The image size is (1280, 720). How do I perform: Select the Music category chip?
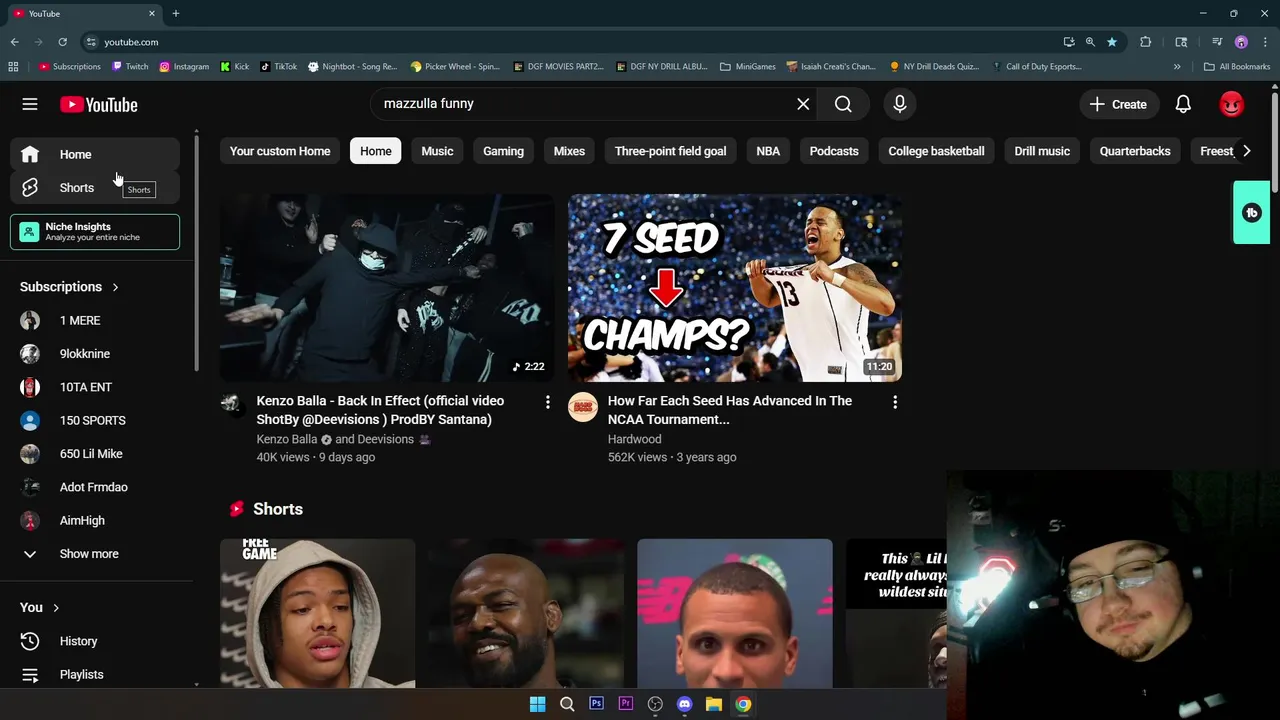click(437, 151)
